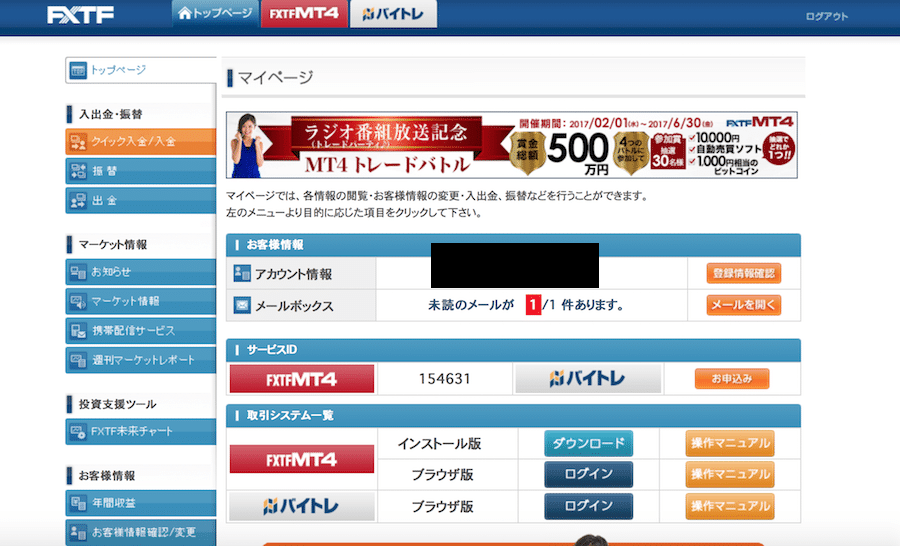Click the メールボックス envelope icon
Viewport: 900px width, 546px height.
tap(242, 305)
